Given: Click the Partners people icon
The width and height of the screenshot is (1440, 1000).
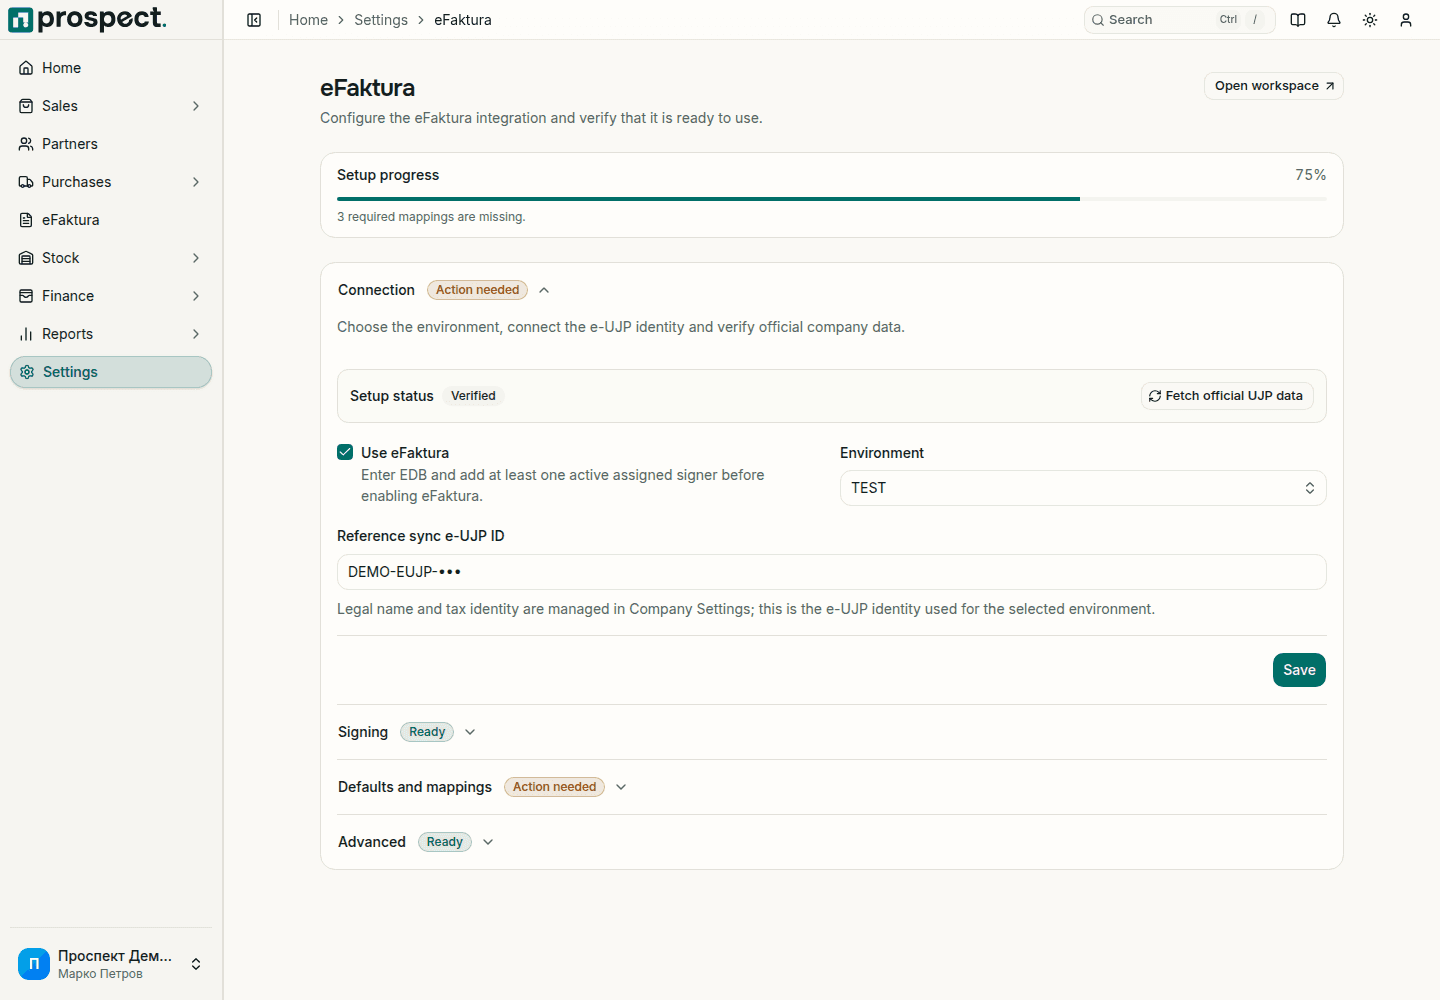Looking at the screenshot, I should tap(26, 144).
